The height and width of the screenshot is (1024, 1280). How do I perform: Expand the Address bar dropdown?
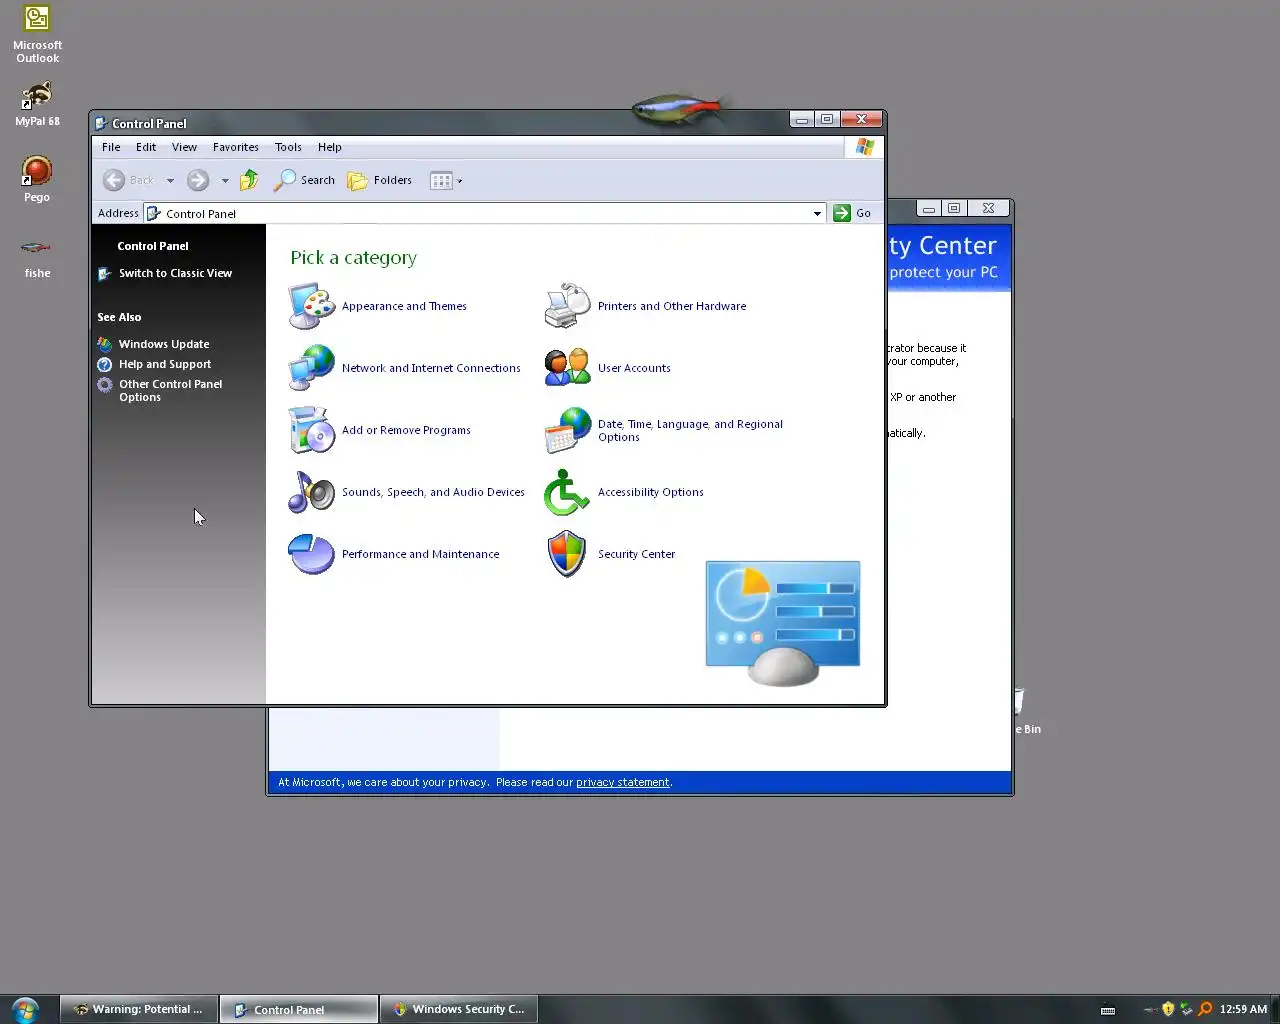(817, 213)
